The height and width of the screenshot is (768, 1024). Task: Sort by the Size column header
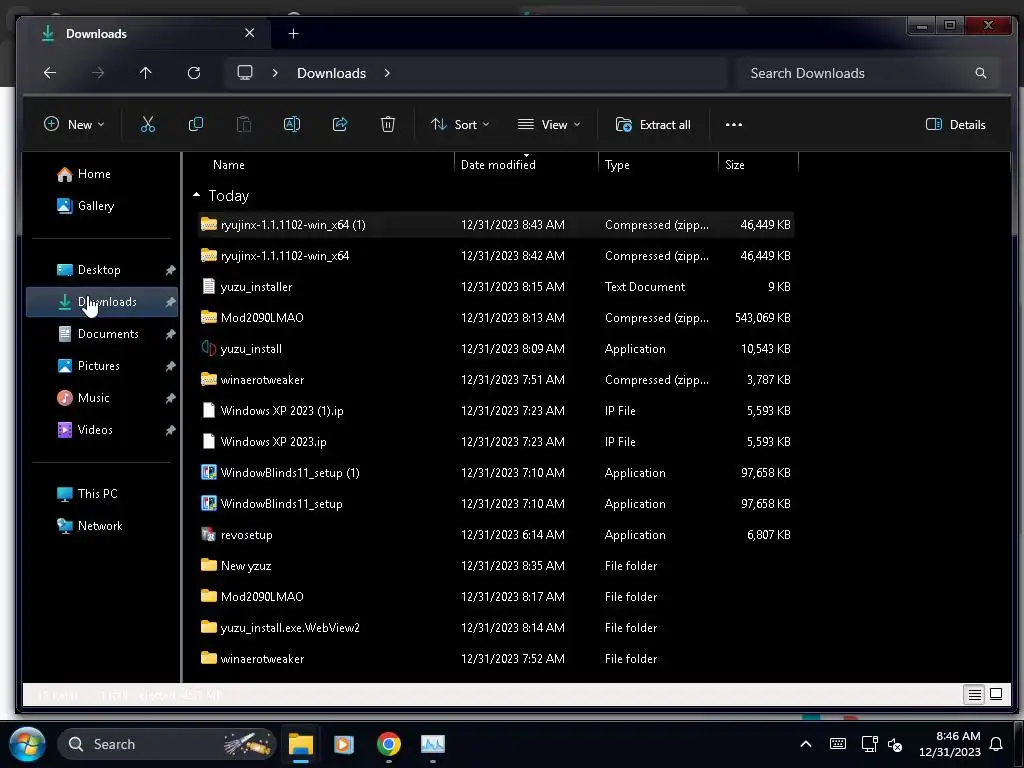[735, 165]
